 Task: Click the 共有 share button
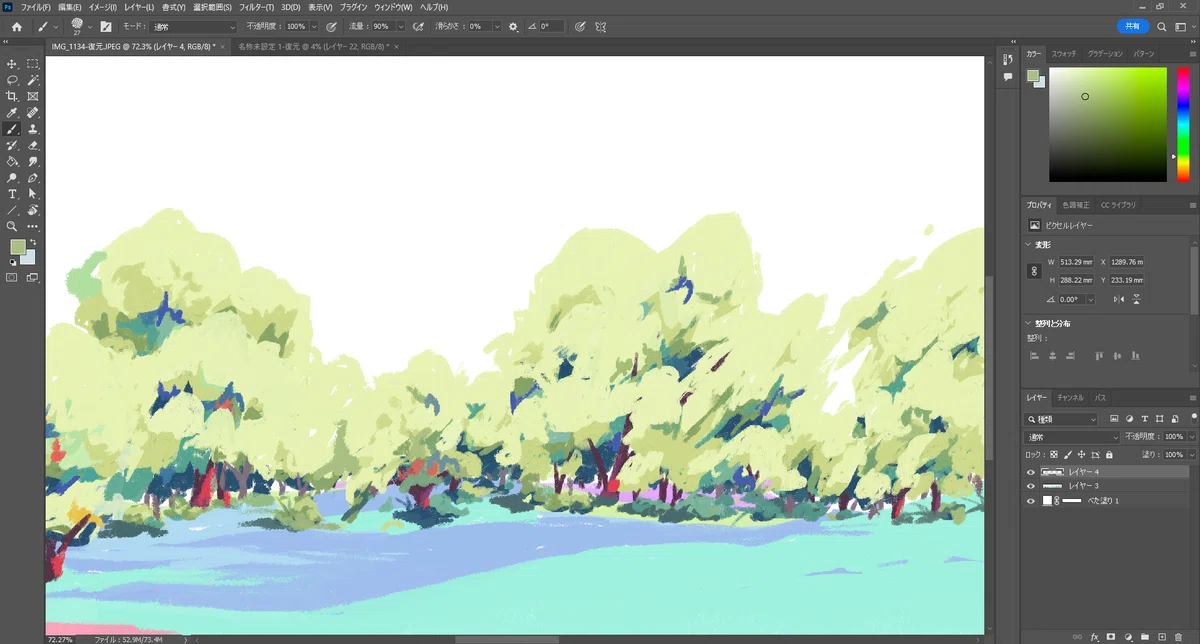coord(1132,27)
